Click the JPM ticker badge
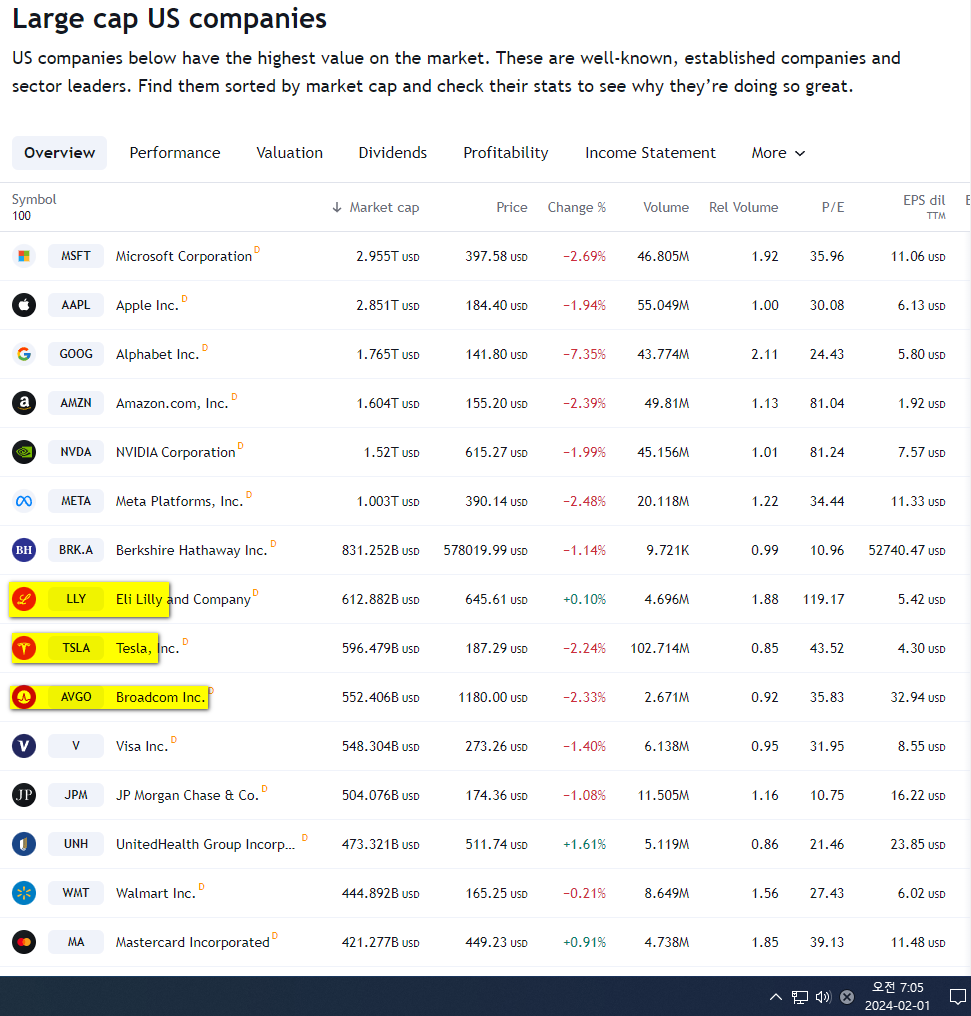Viewport: 971px width, 1016px height. [x=76, y=795]
